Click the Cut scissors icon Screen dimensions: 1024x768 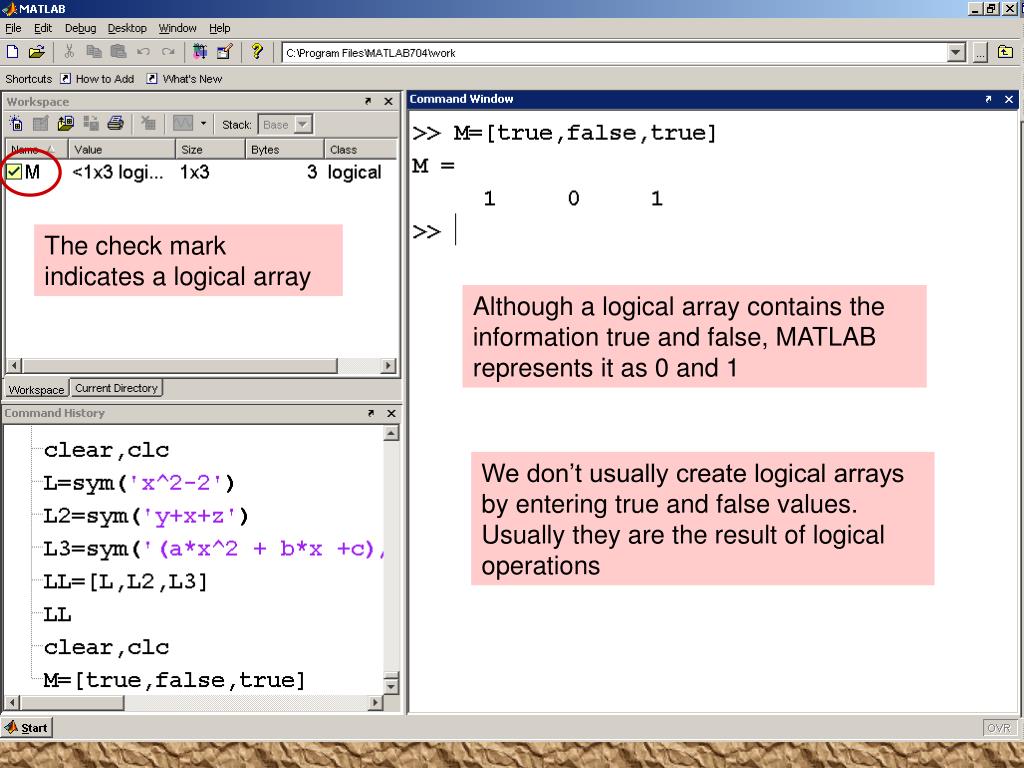[69, 52]
